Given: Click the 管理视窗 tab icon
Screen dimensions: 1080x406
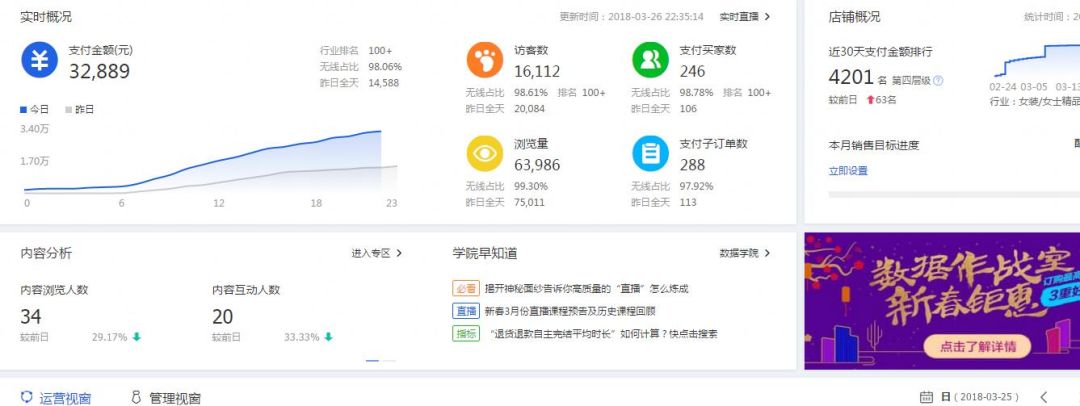Looking at the screenshot, I should coord(136,398).
